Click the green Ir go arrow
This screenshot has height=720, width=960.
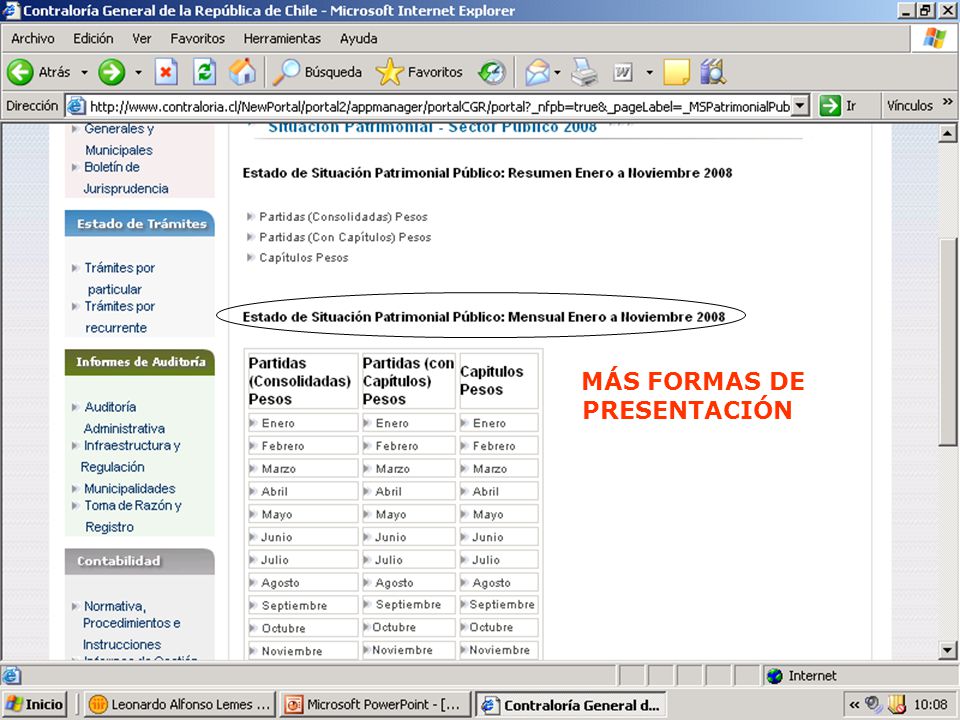tap(830, 106)
